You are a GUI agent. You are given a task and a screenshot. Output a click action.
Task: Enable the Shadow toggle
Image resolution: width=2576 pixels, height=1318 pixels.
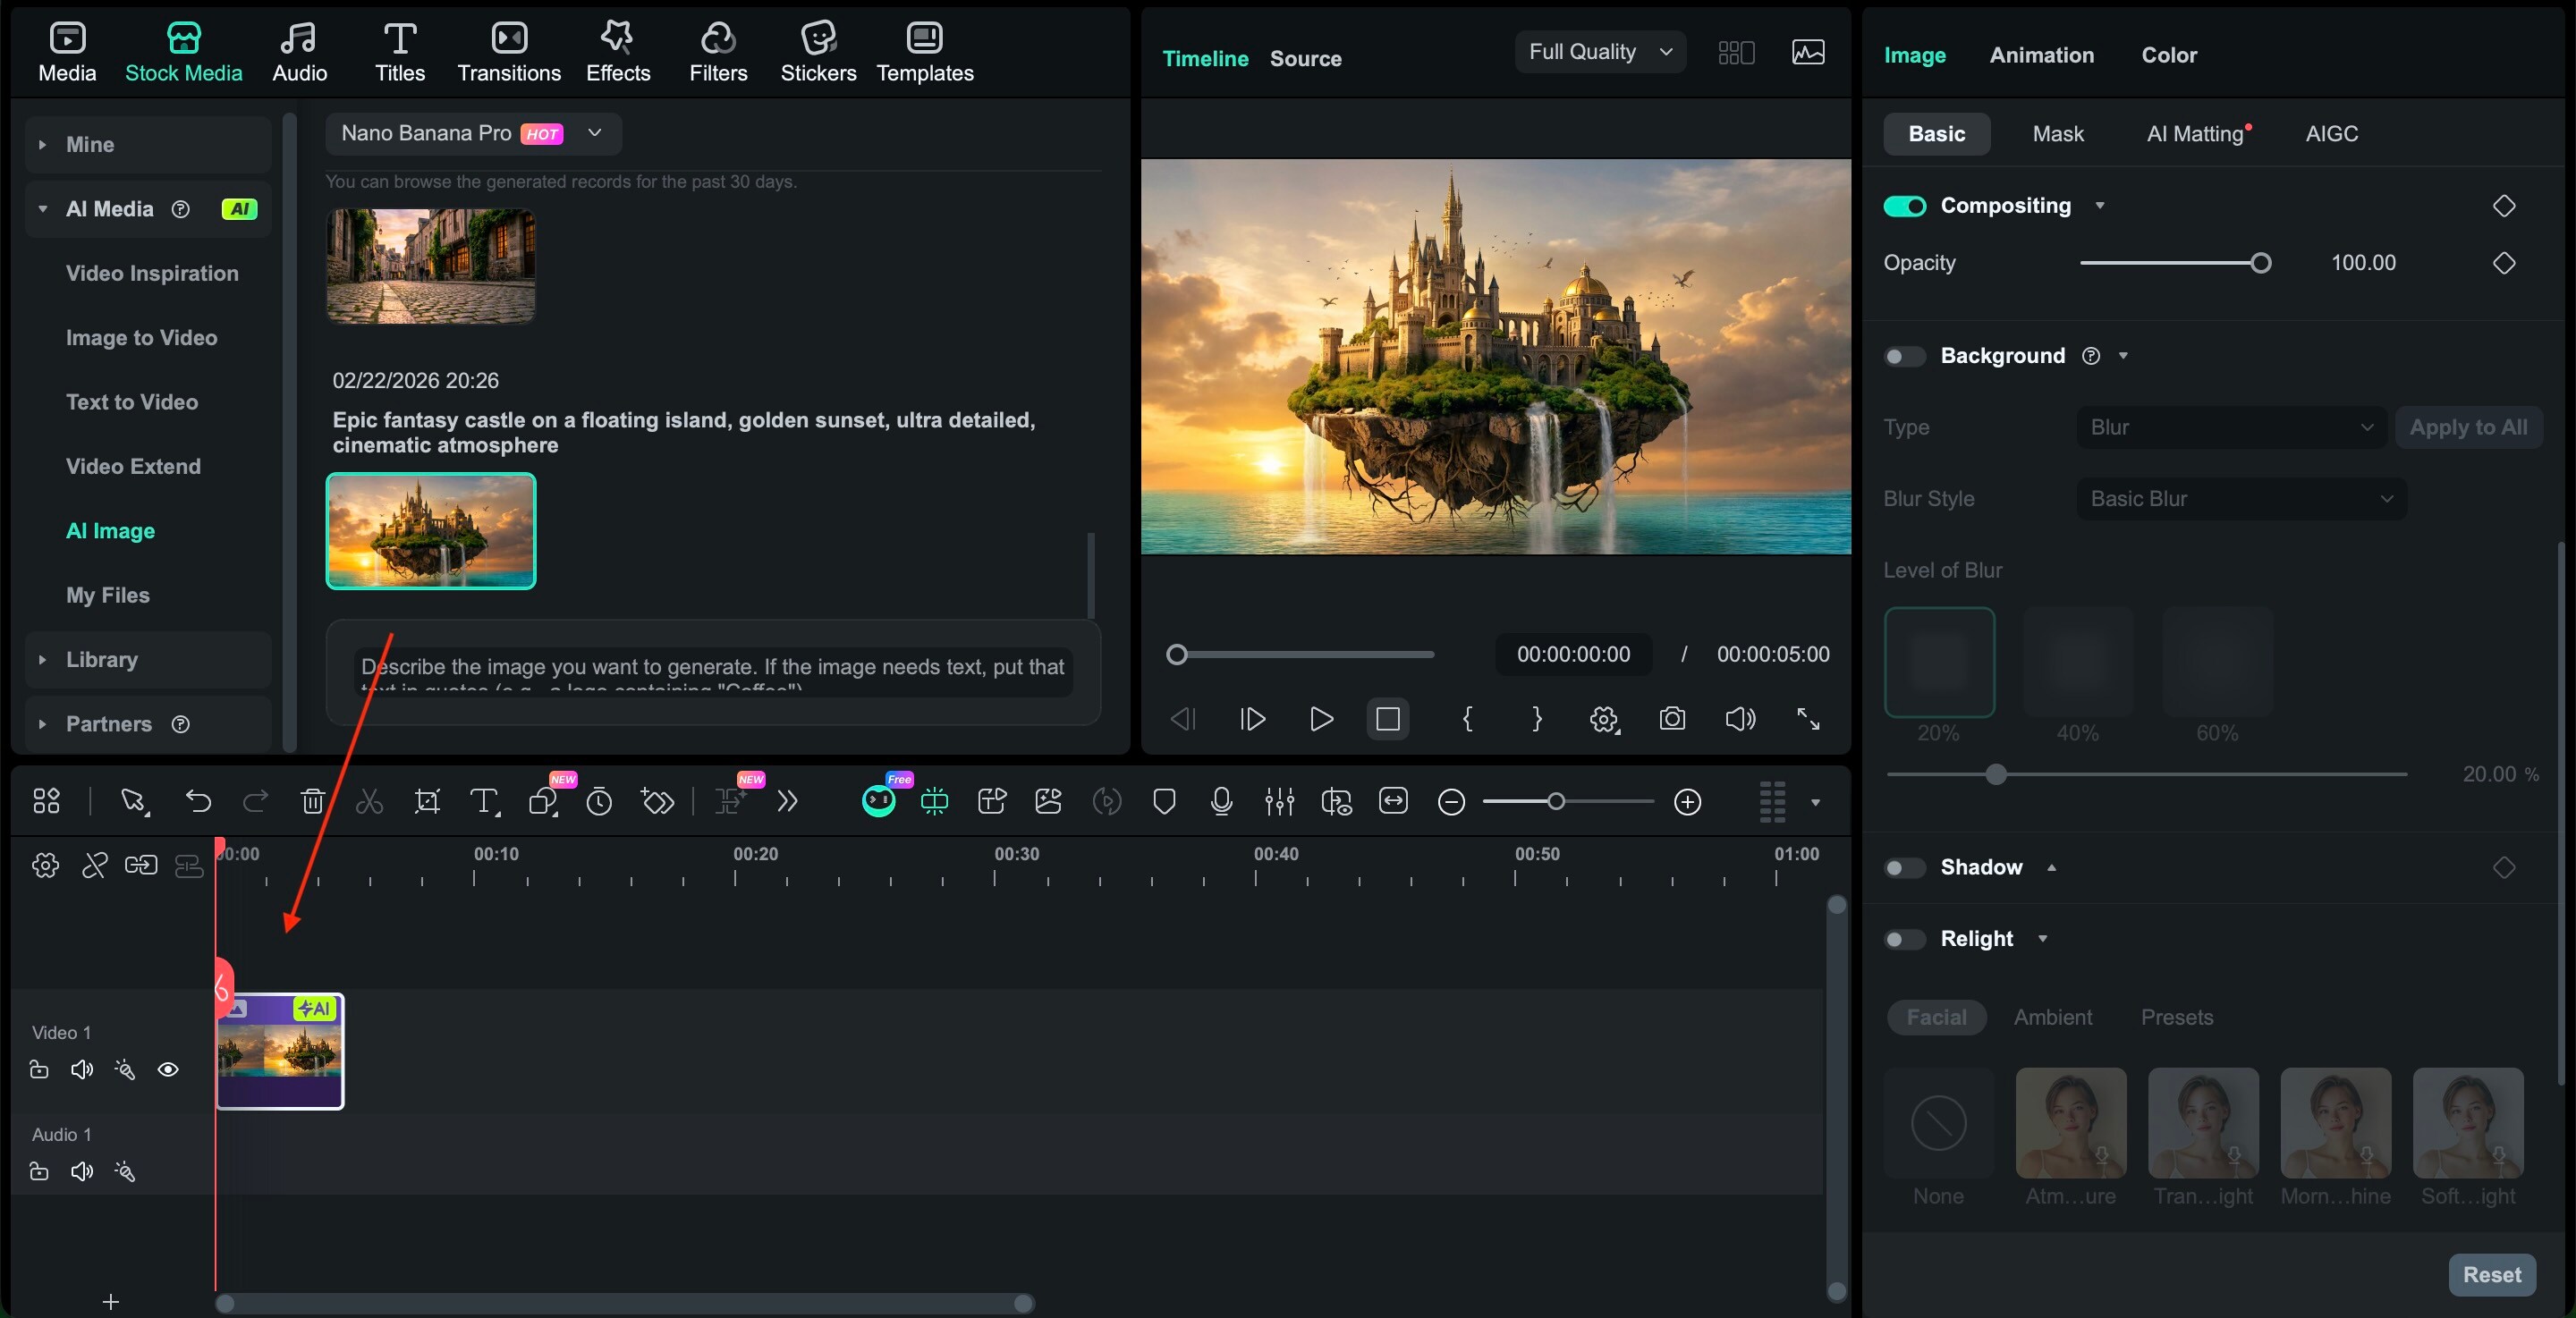pyautogui.click(x=1904, y=867)
